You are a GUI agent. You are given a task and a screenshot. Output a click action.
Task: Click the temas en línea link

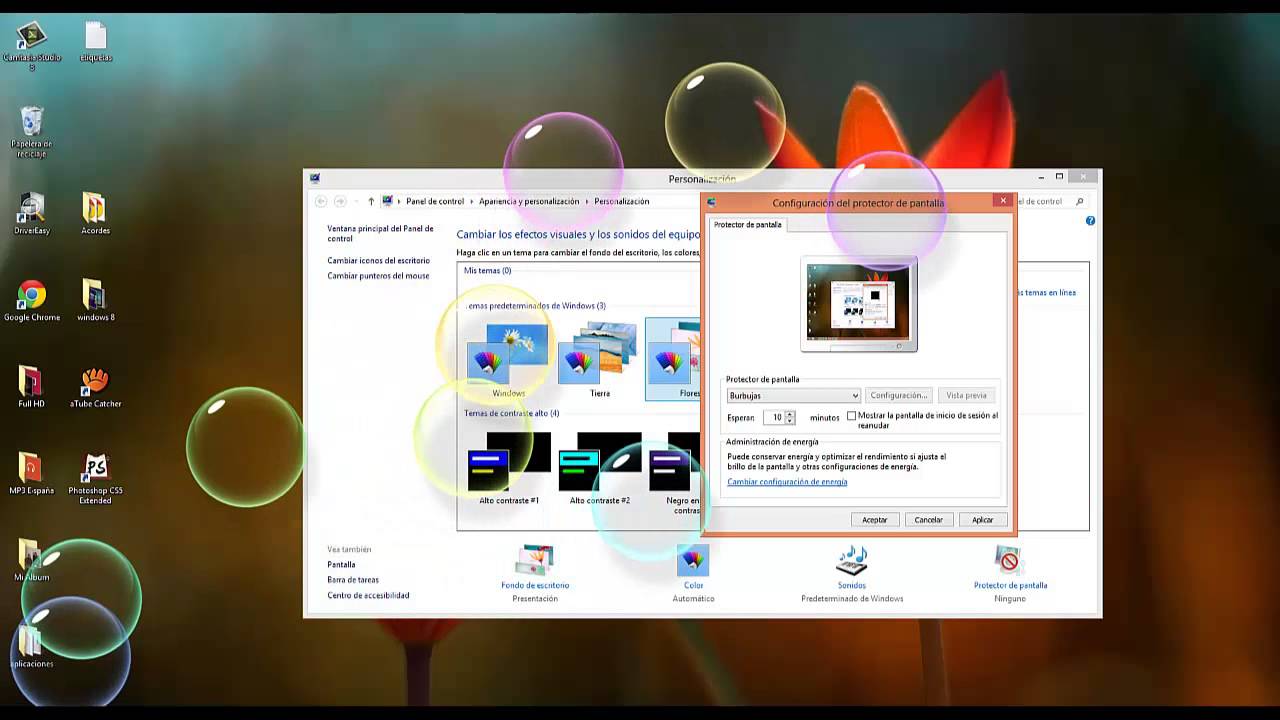[x=1047, y=293]
